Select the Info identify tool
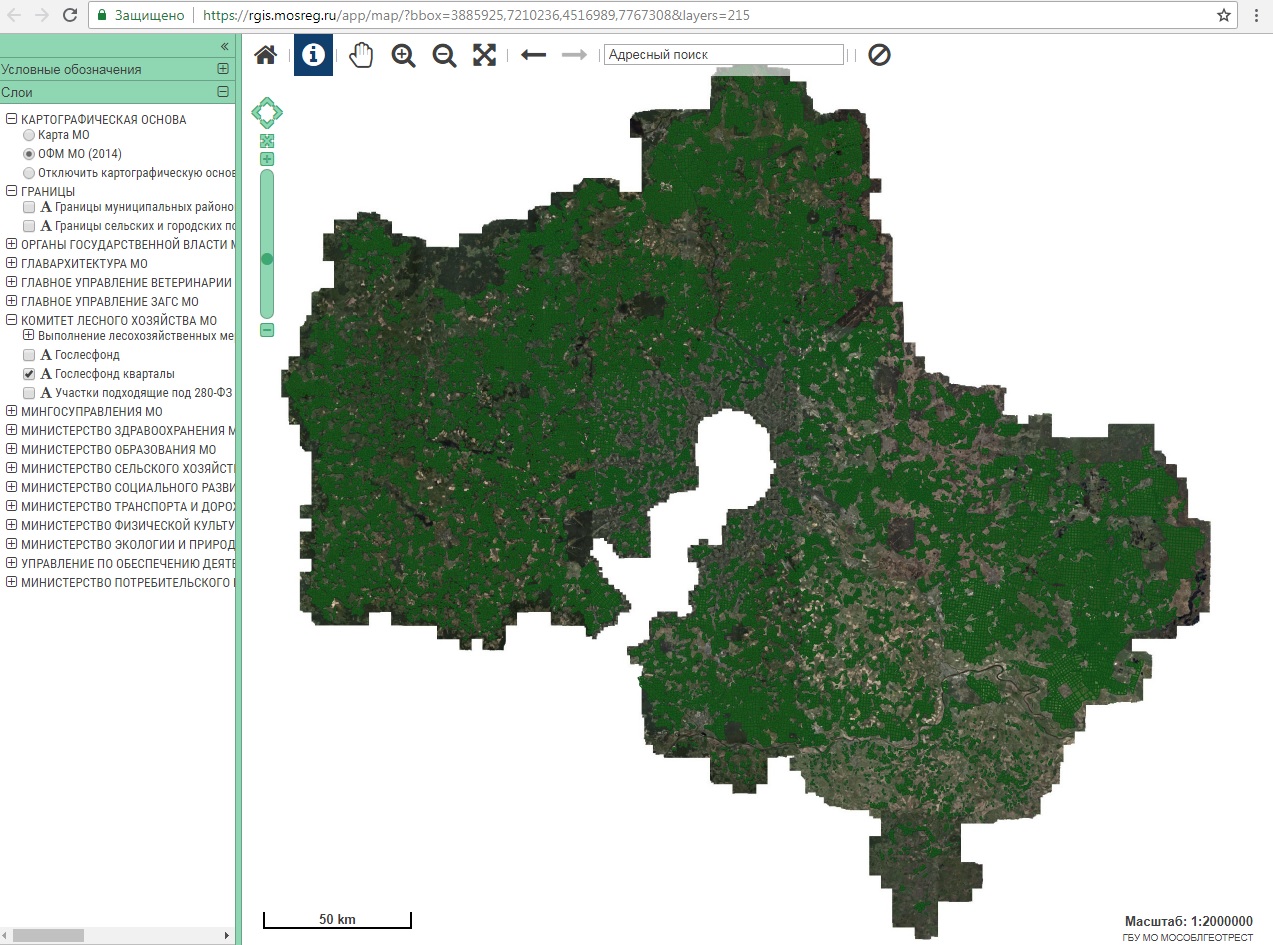Screen dimensions: 1273x945 pos(313,55)
